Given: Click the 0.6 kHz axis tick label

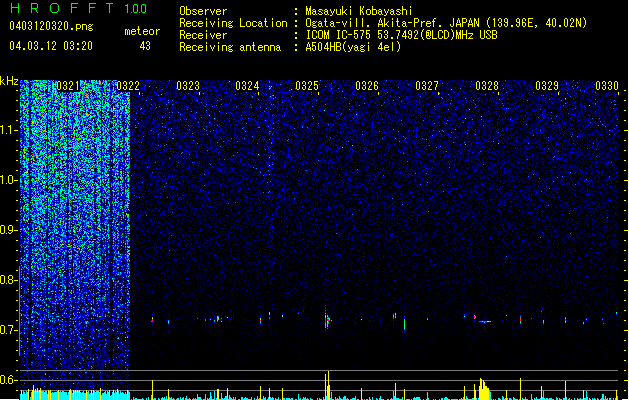Looking at the screenshot, I should click(9, 380).
